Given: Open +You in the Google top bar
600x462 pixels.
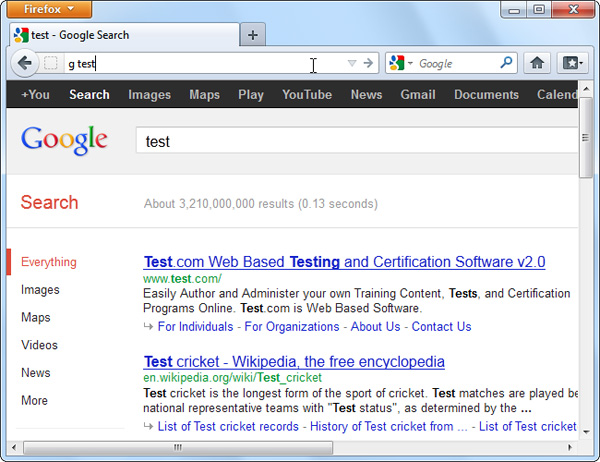Looking at the screenshot, I should [x=35, y=95].
